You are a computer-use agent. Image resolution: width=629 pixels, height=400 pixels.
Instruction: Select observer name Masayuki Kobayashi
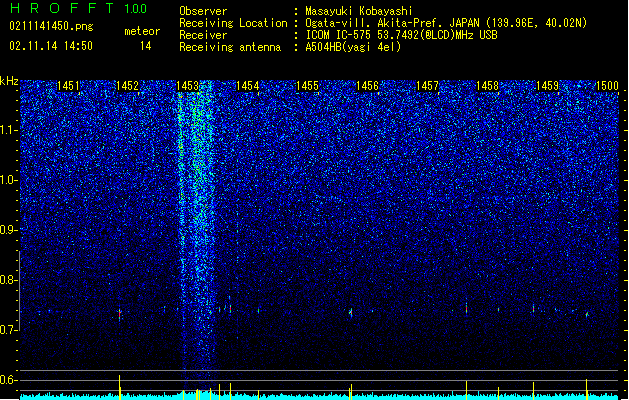tap(359, 11)
